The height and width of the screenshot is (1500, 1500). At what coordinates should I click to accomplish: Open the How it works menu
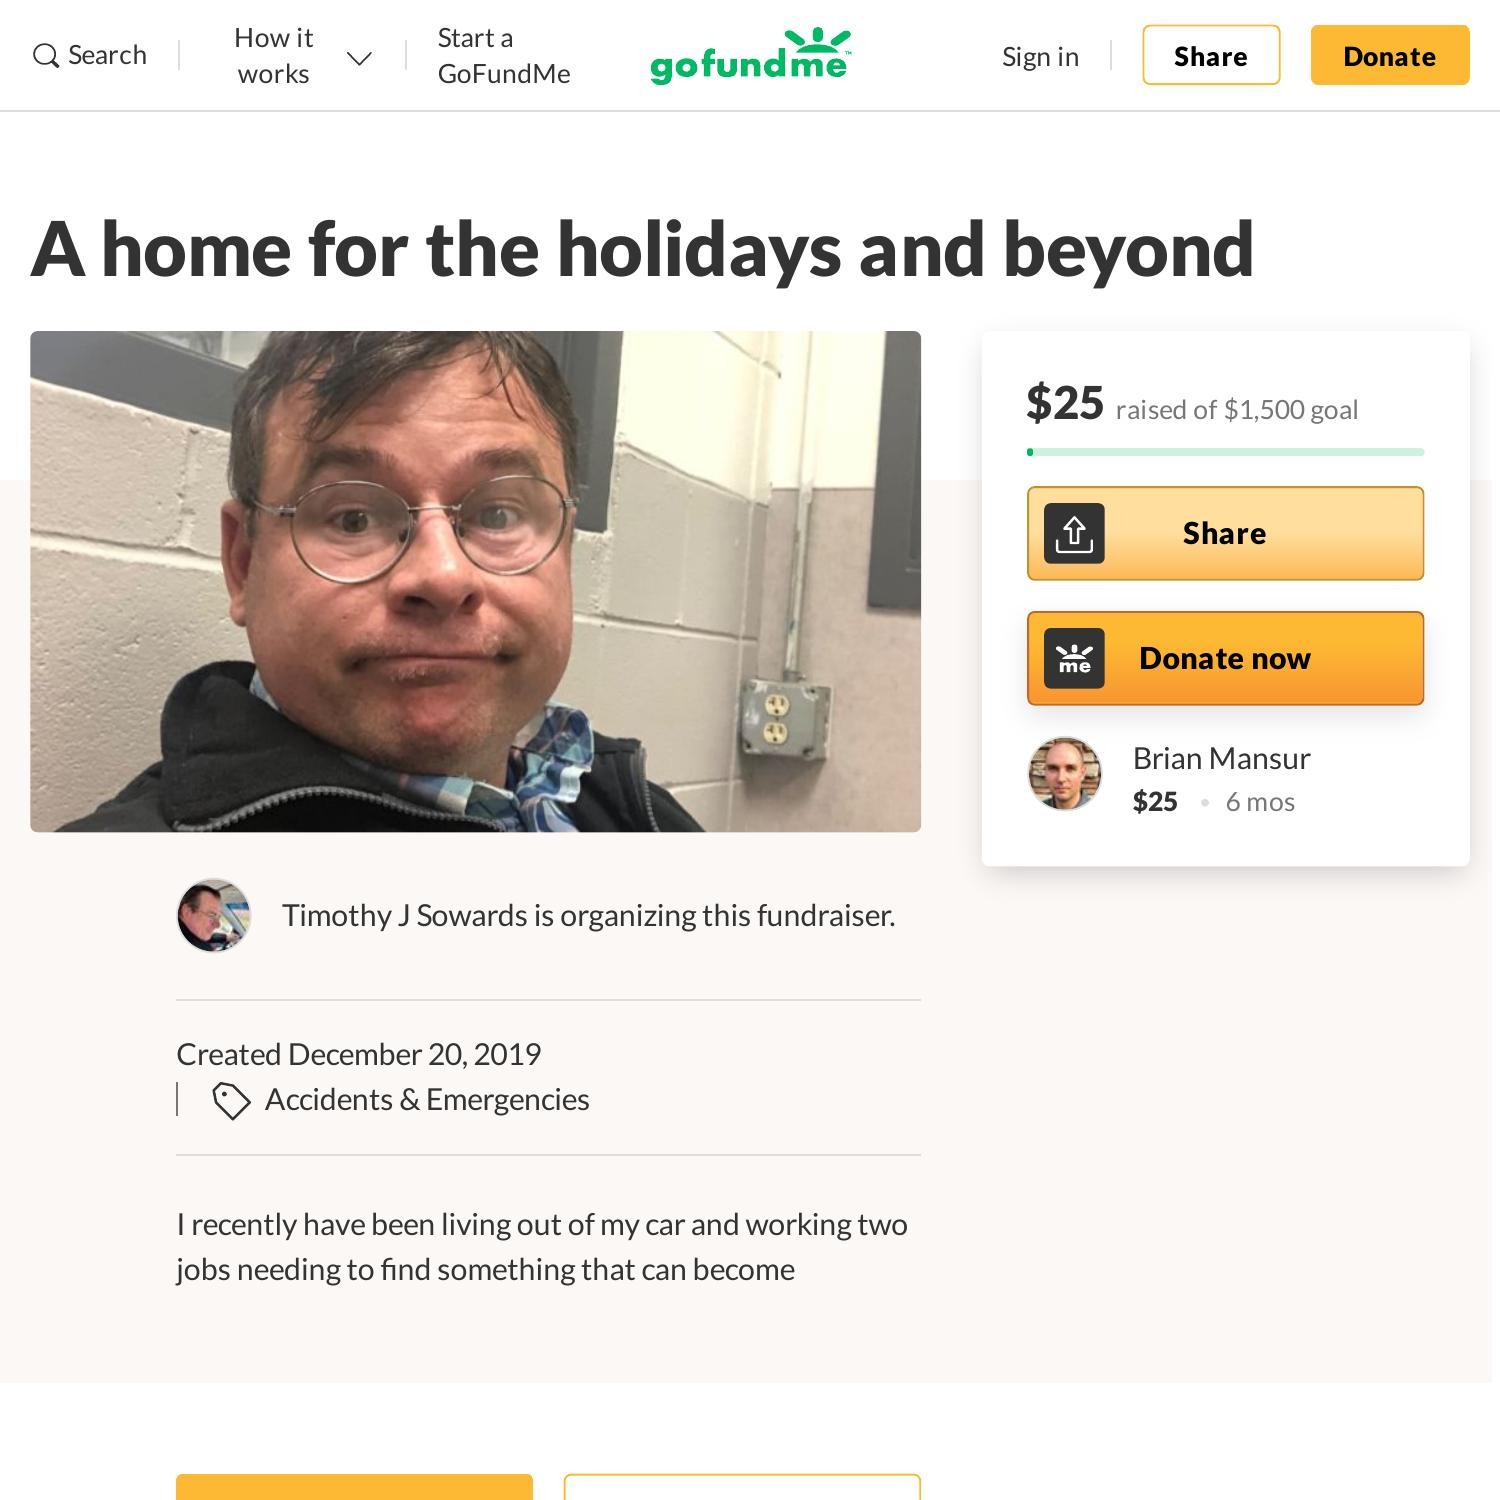pyautogui.click(x=274, y=56)
